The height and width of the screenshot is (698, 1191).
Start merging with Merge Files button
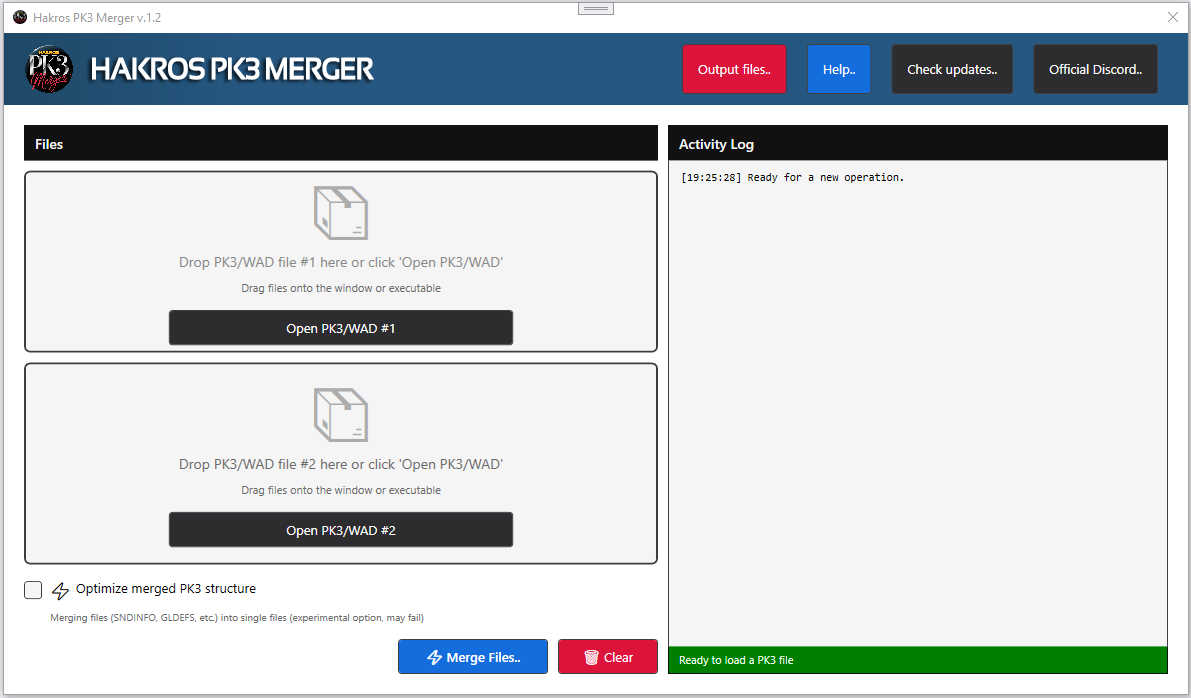[472, 657]
